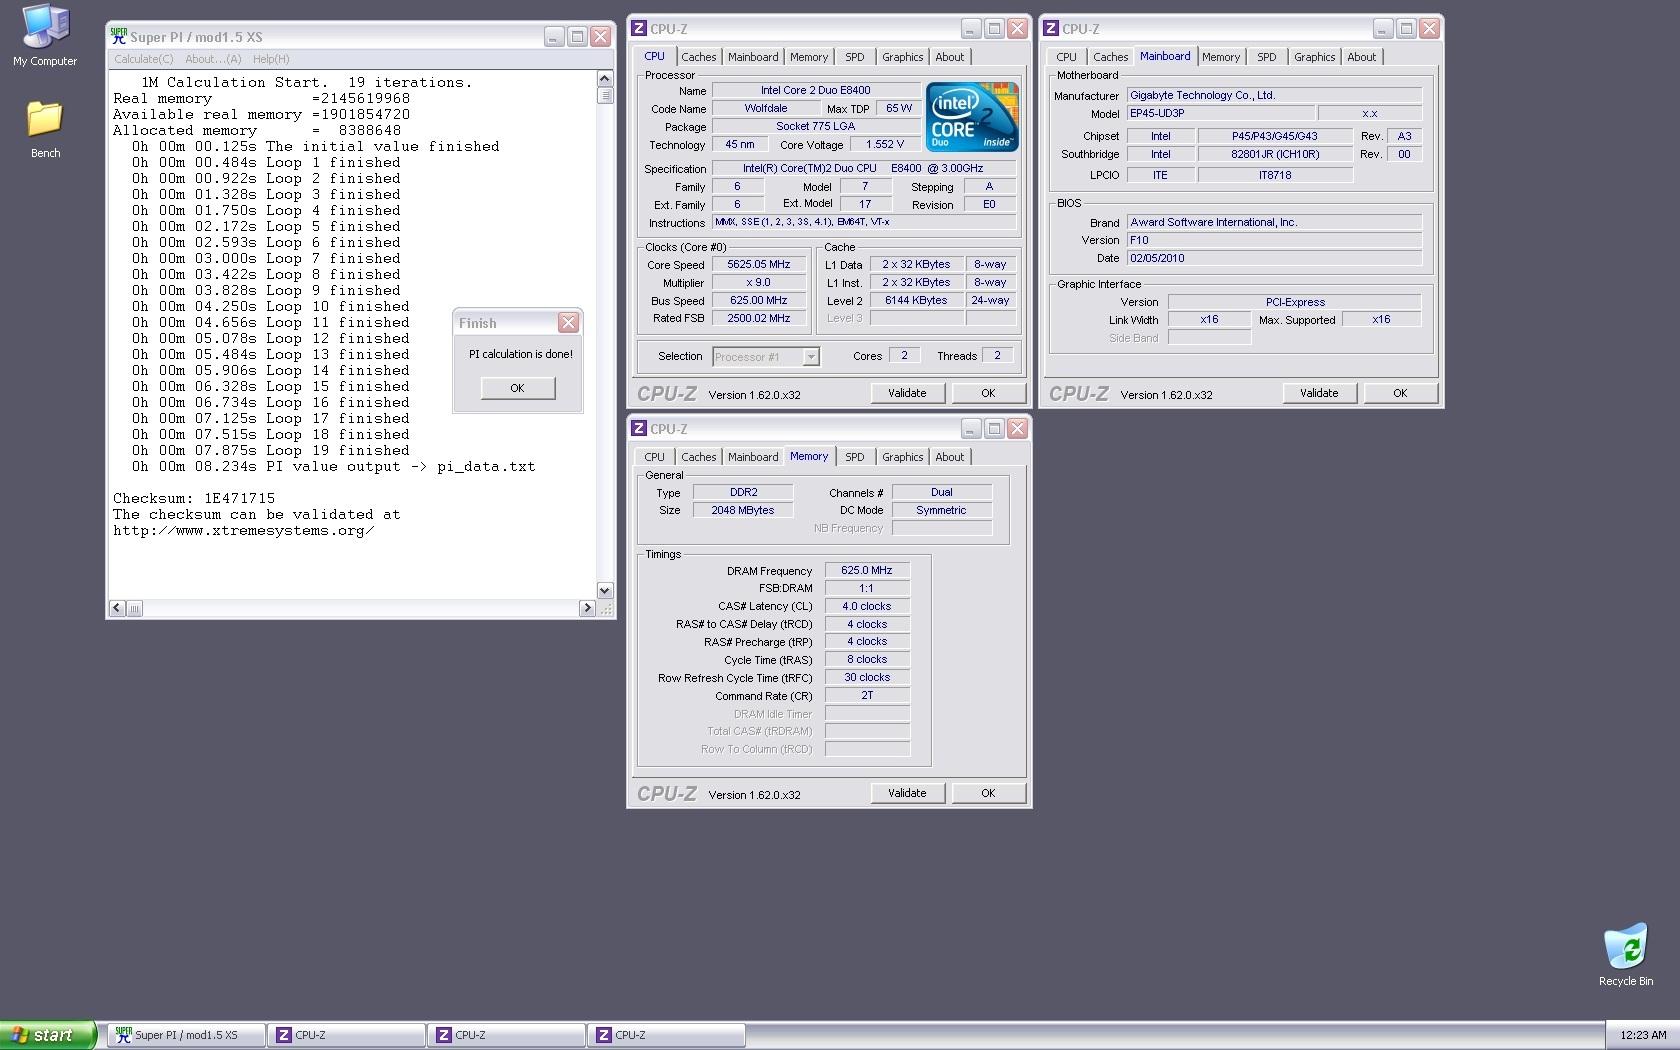
Task: Open My Computer desktop icon
Action: (x=45, y=36)
